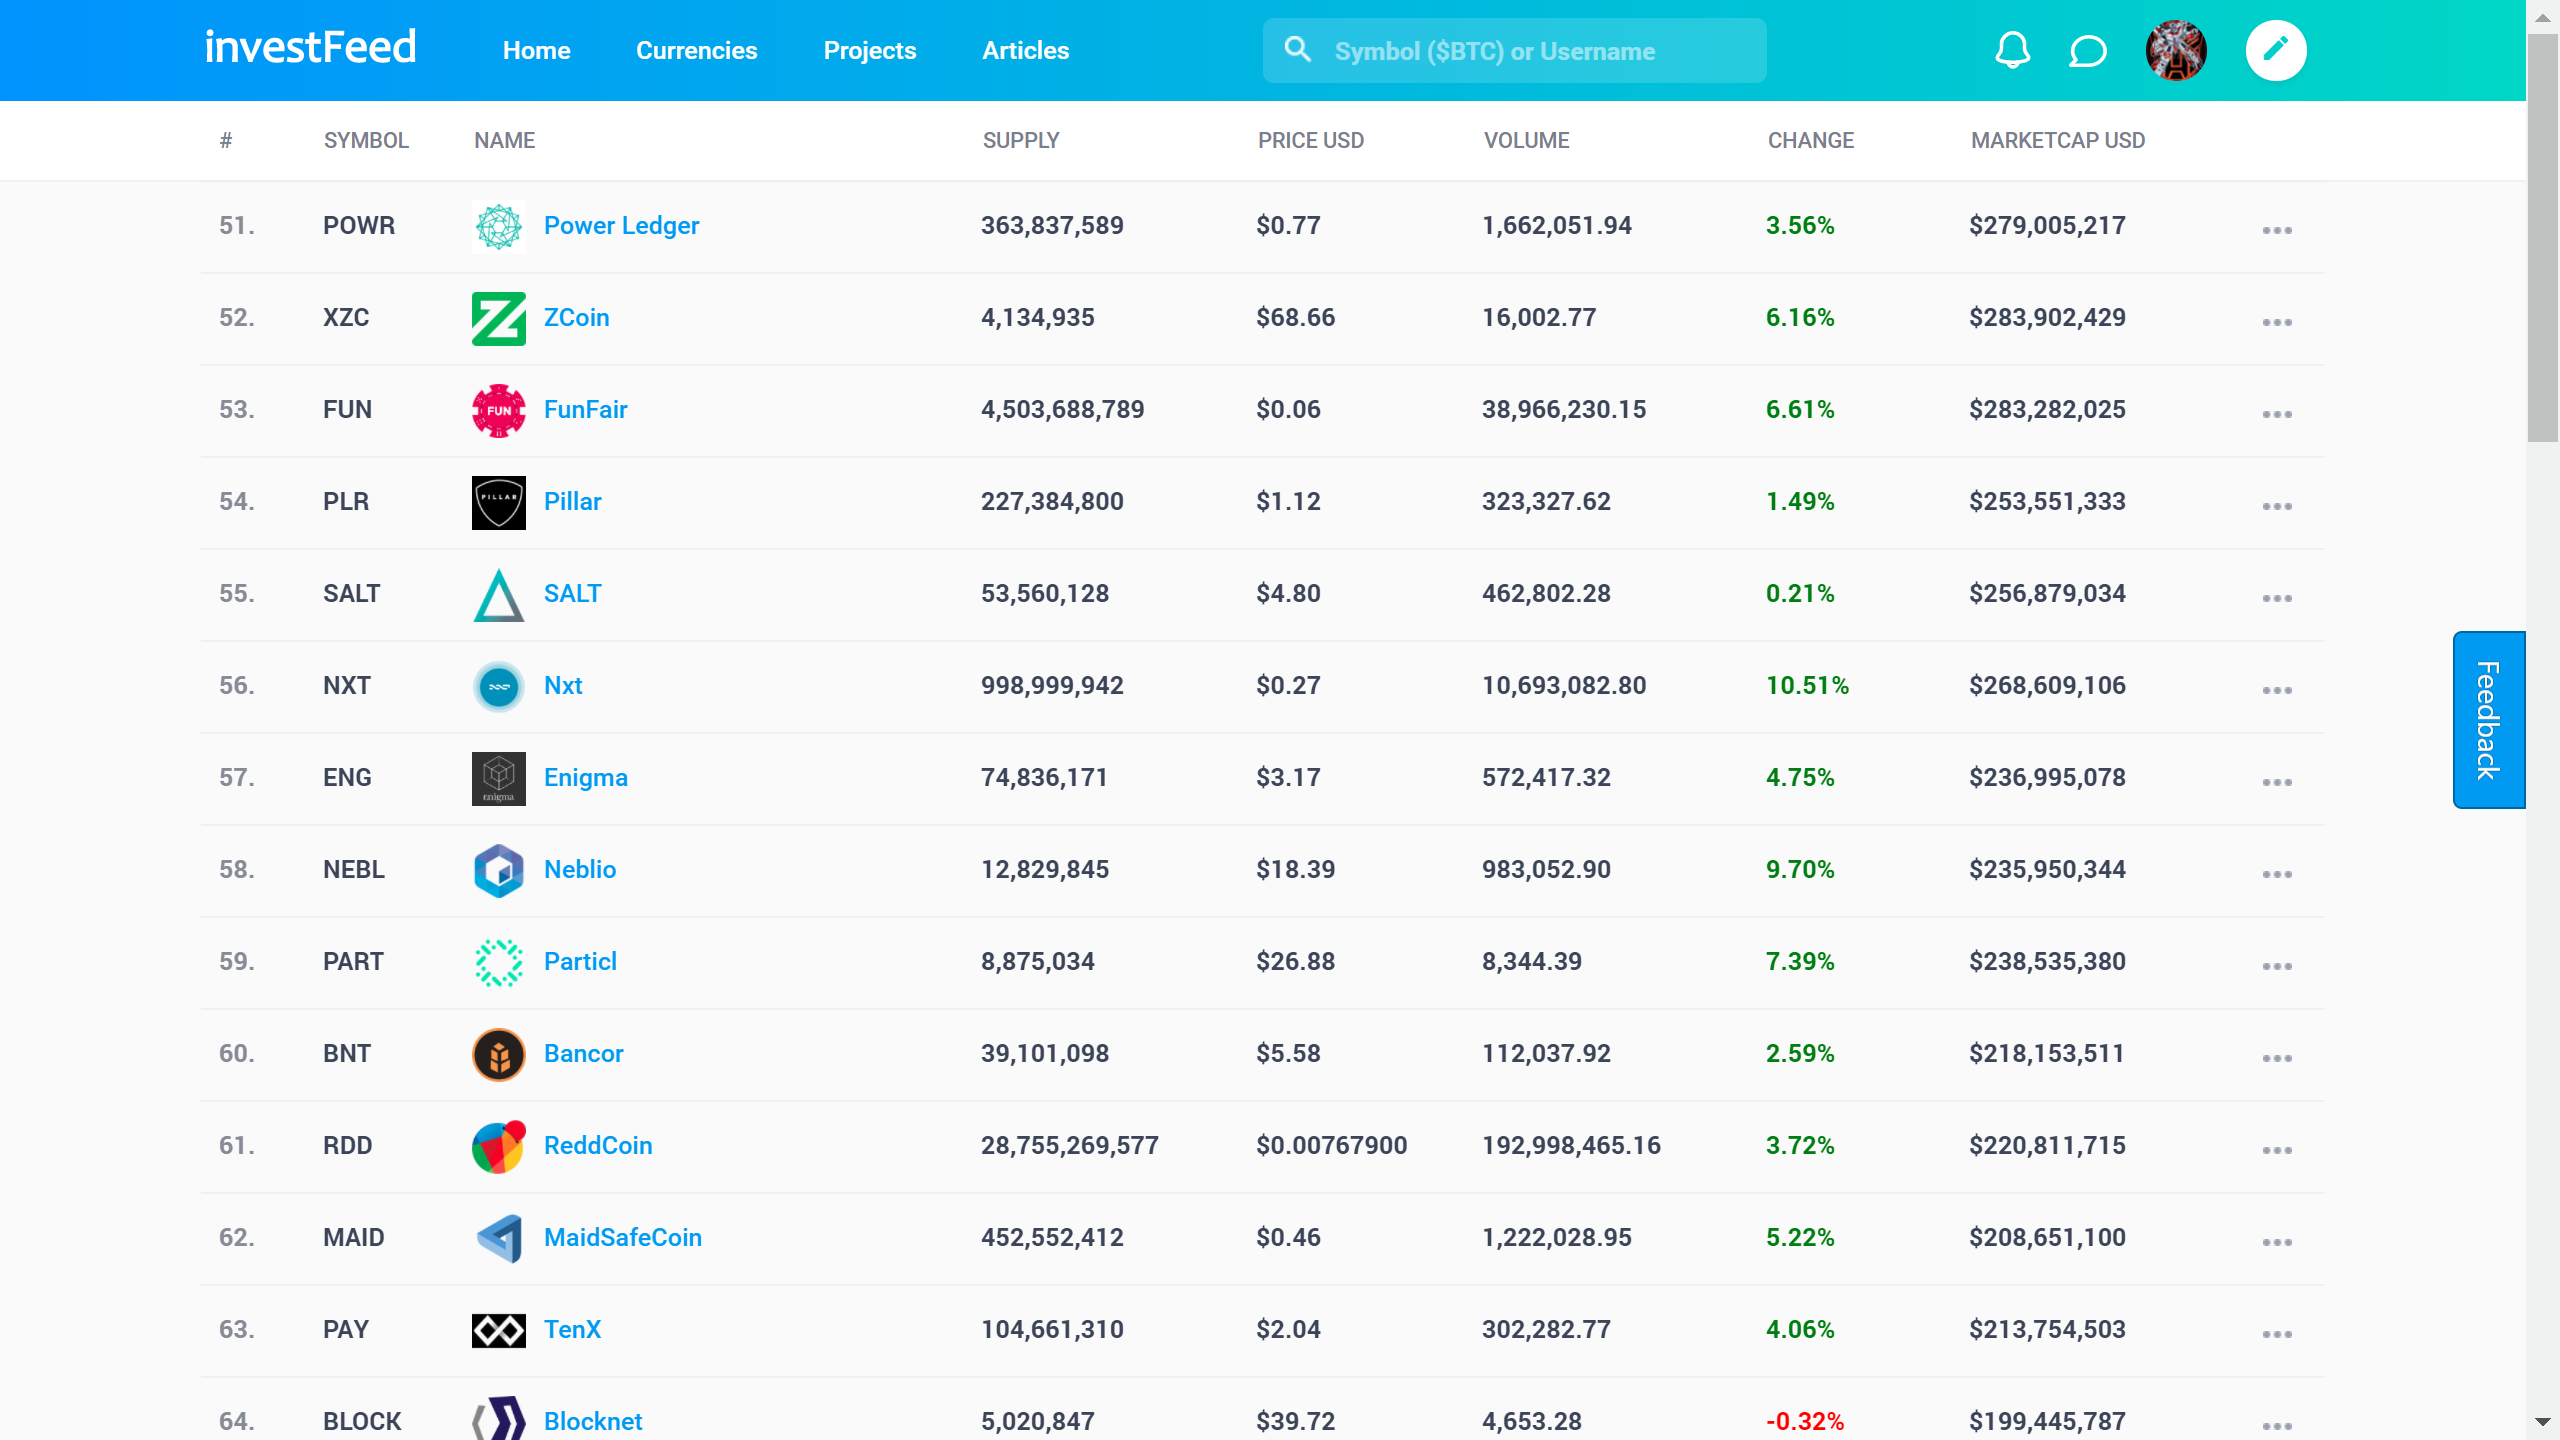Image resolution: width=2560 pixels, height=1440 pixels.
Task: Open more options for Enigma row
Action: (x=2276, y=782)
